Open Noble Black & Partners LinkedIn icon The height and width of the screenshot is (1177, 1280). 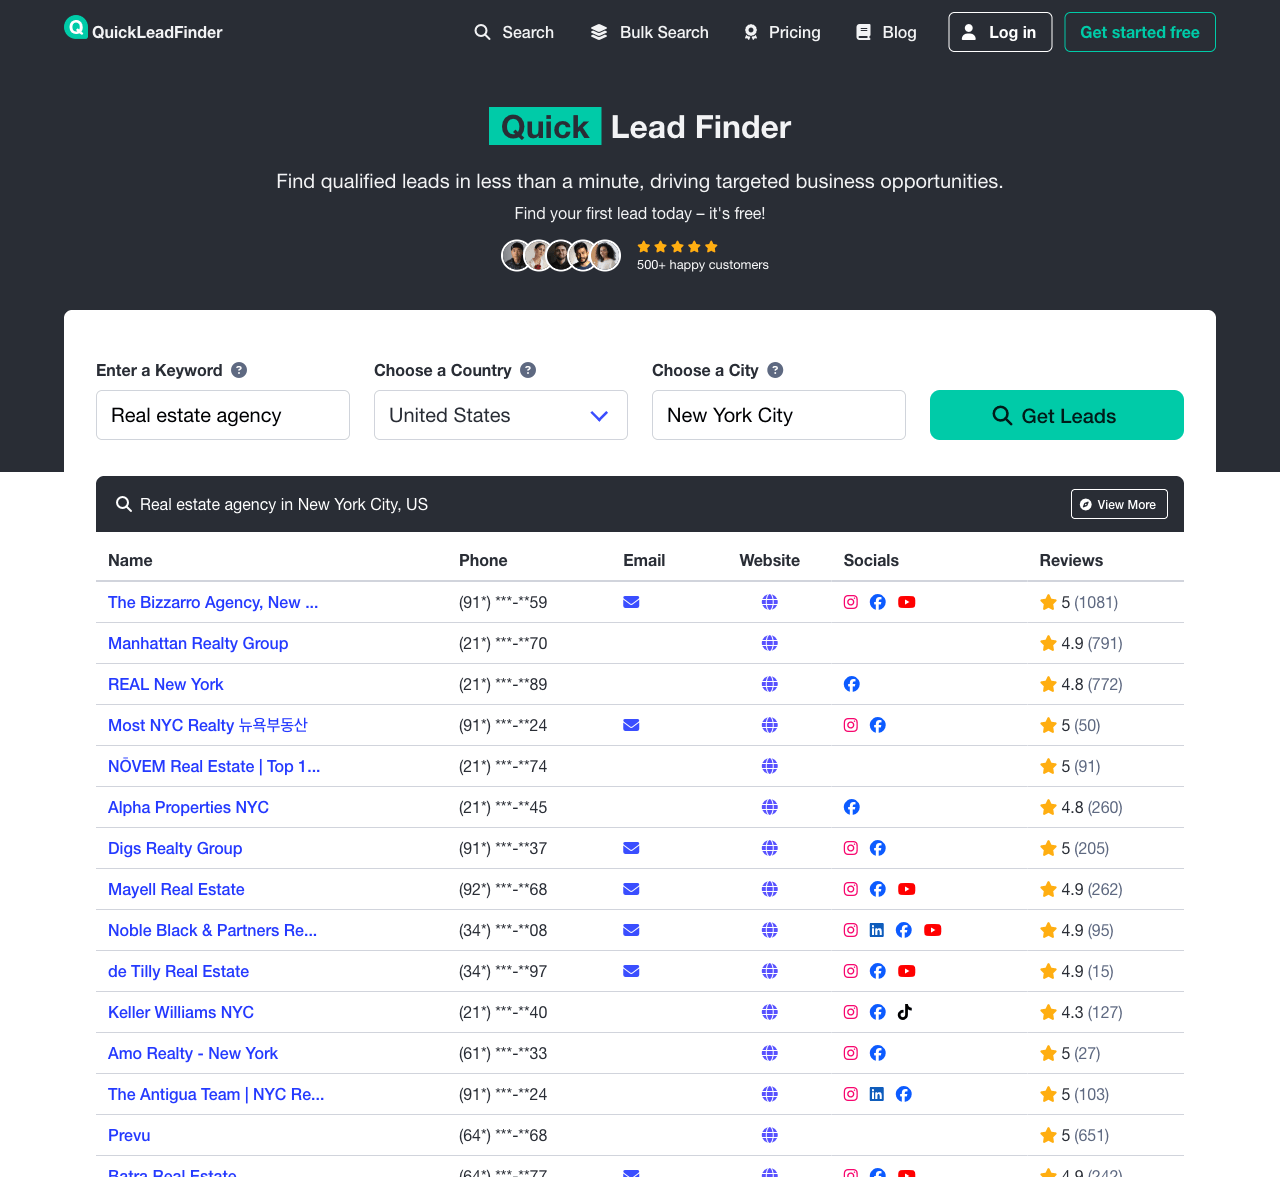pos(877,930)
